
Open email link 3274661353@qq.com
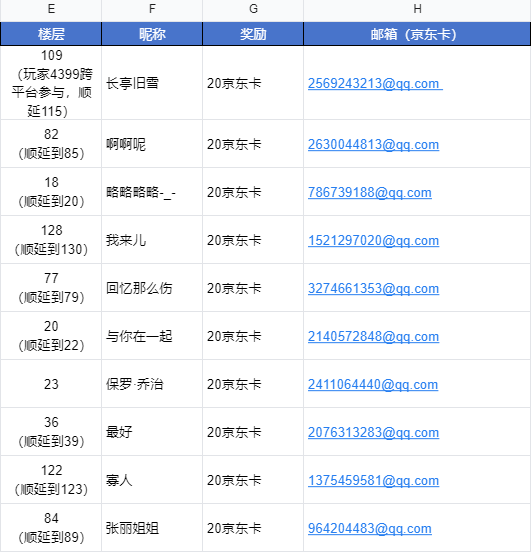click(373, 288)
